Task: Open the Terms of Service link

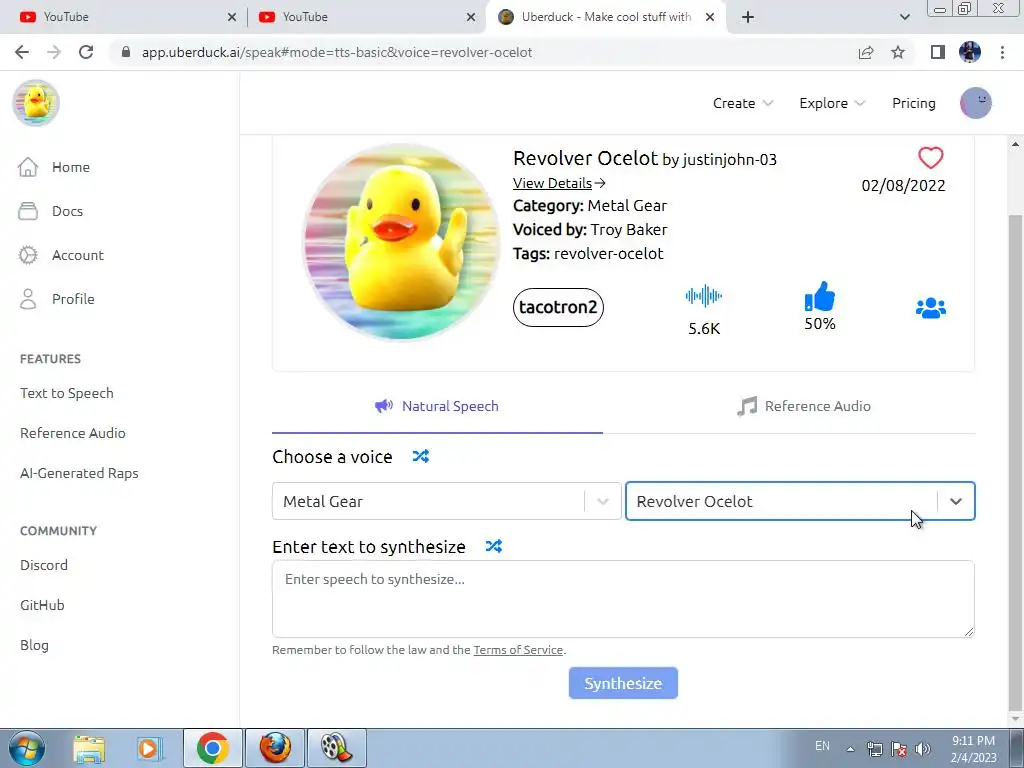Action: pos(518,650)
